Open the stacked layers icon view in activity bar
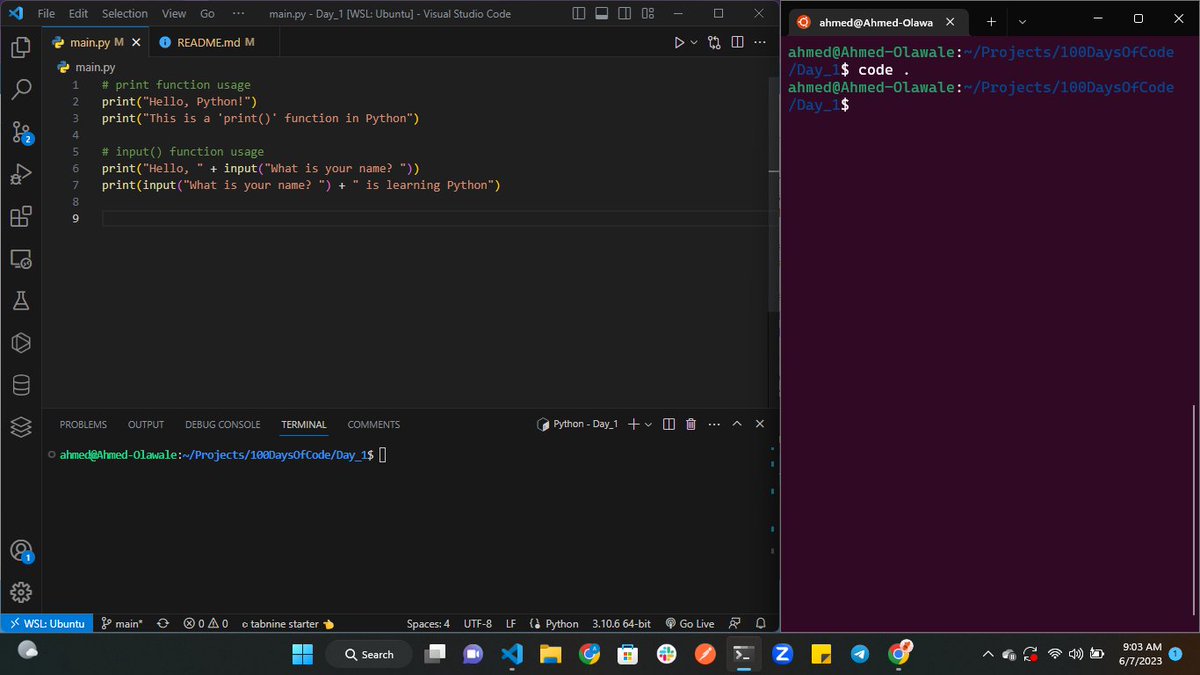This screenshot has width=1200, height=675. tap(21, 427)
